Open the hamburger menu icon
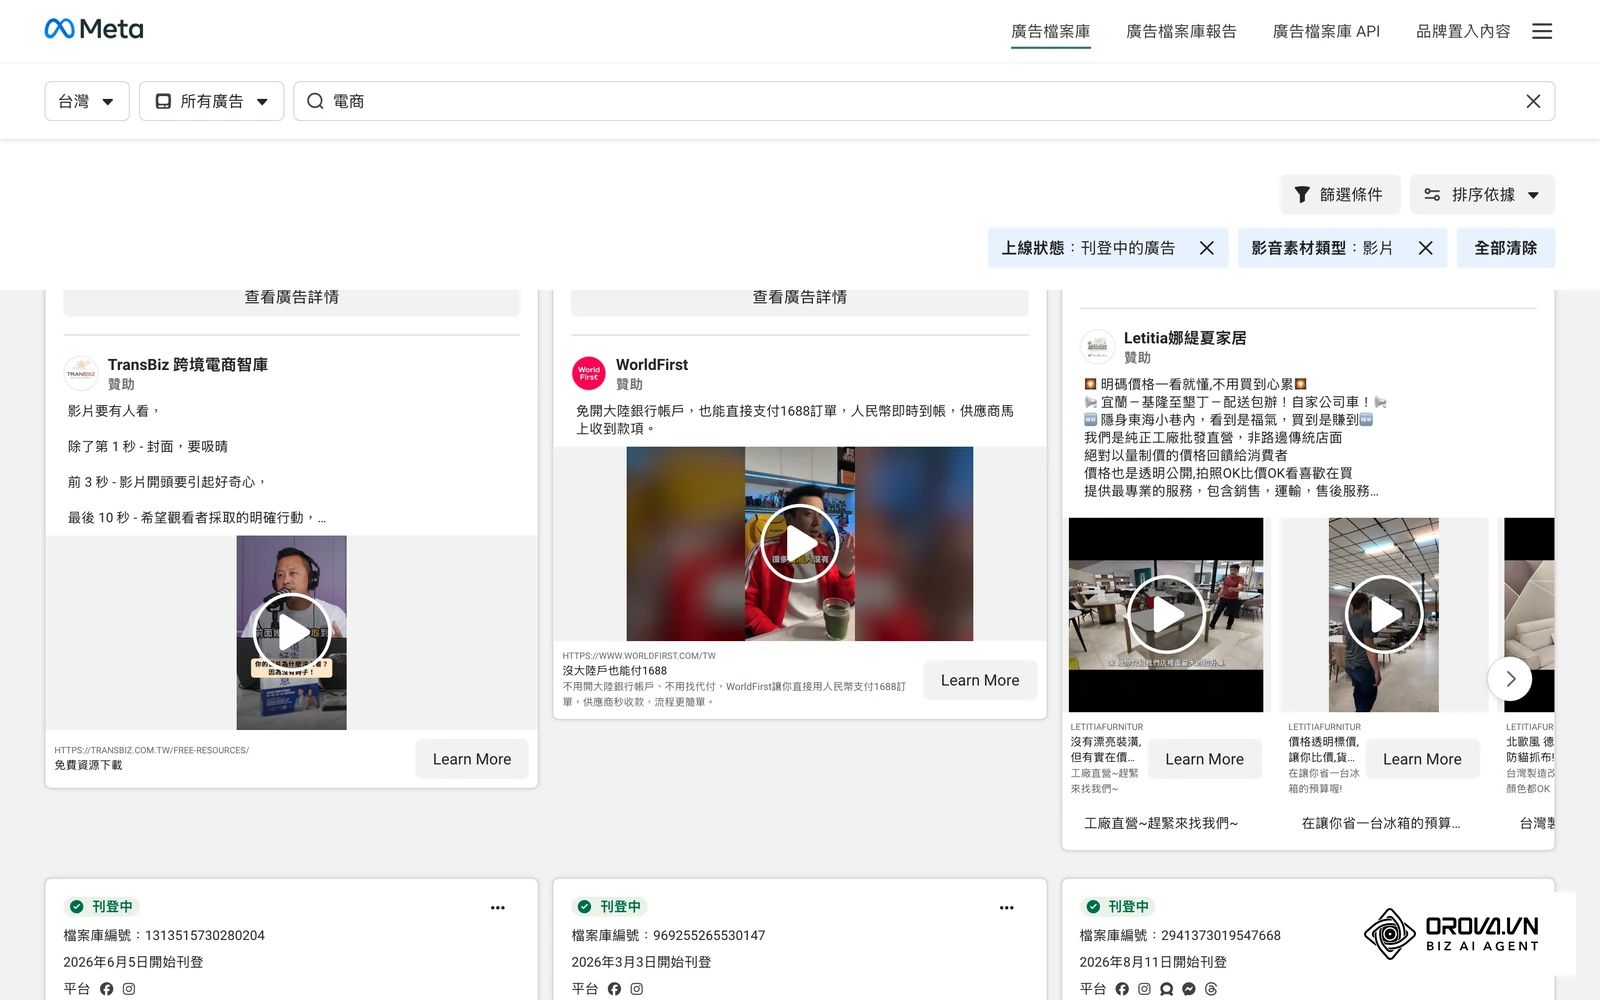This screenshot has height=1000, width=1600. point(1542,31)
